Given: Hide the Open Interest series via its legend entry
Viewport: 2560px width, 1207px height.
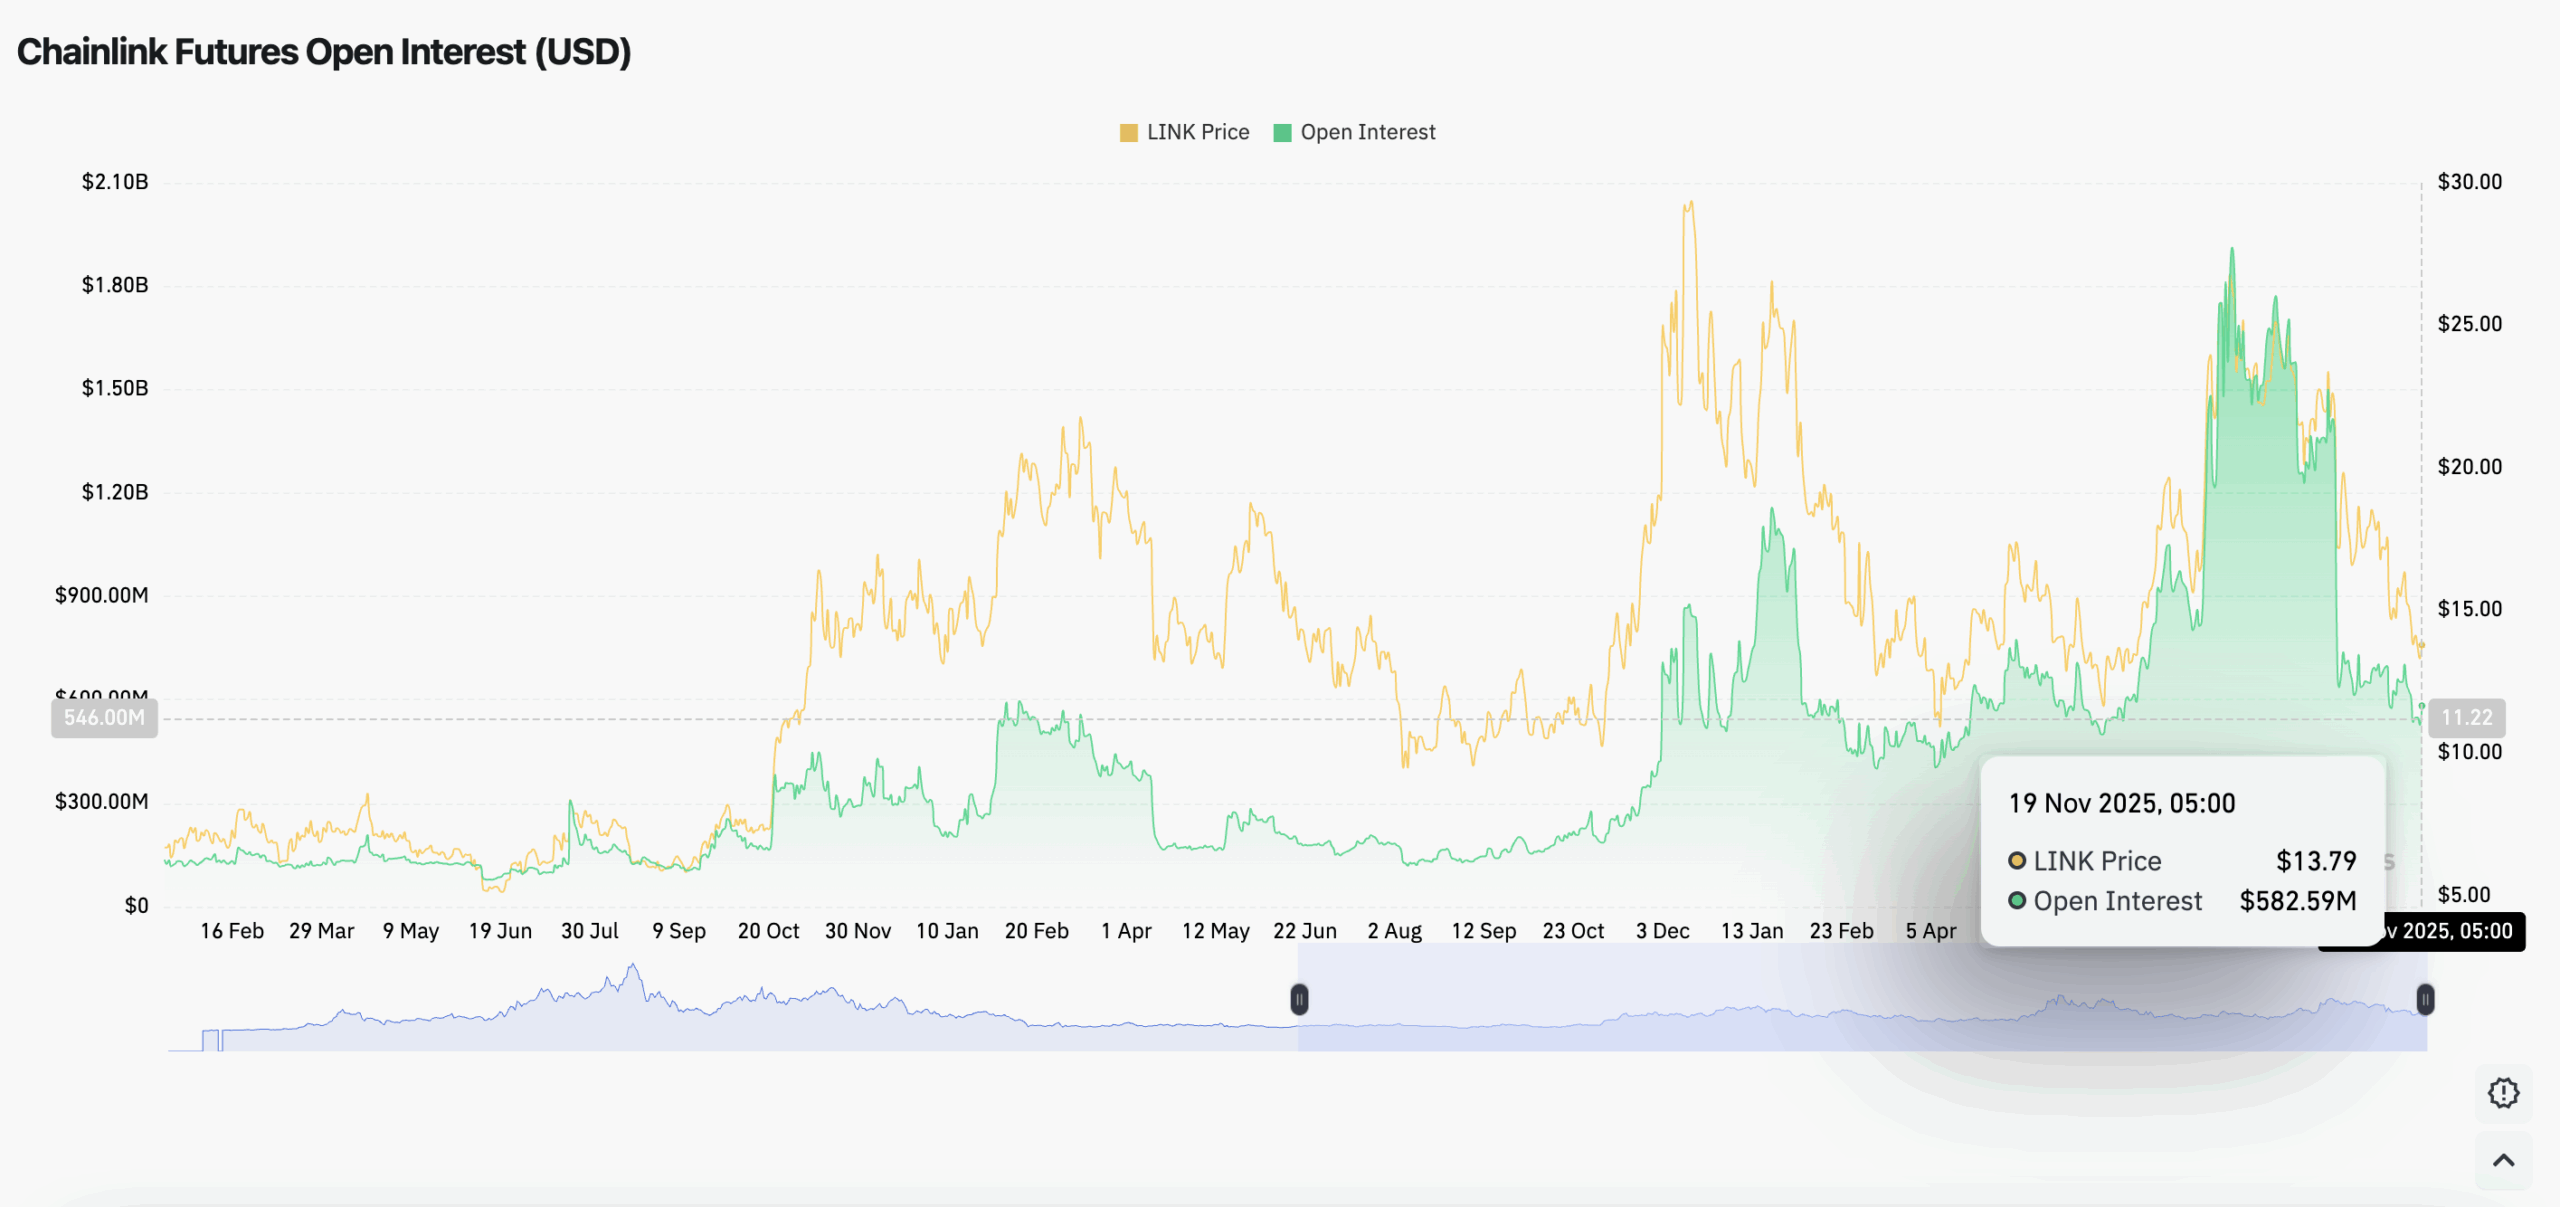Looking at the screenshot, I should pos(1366,131).
